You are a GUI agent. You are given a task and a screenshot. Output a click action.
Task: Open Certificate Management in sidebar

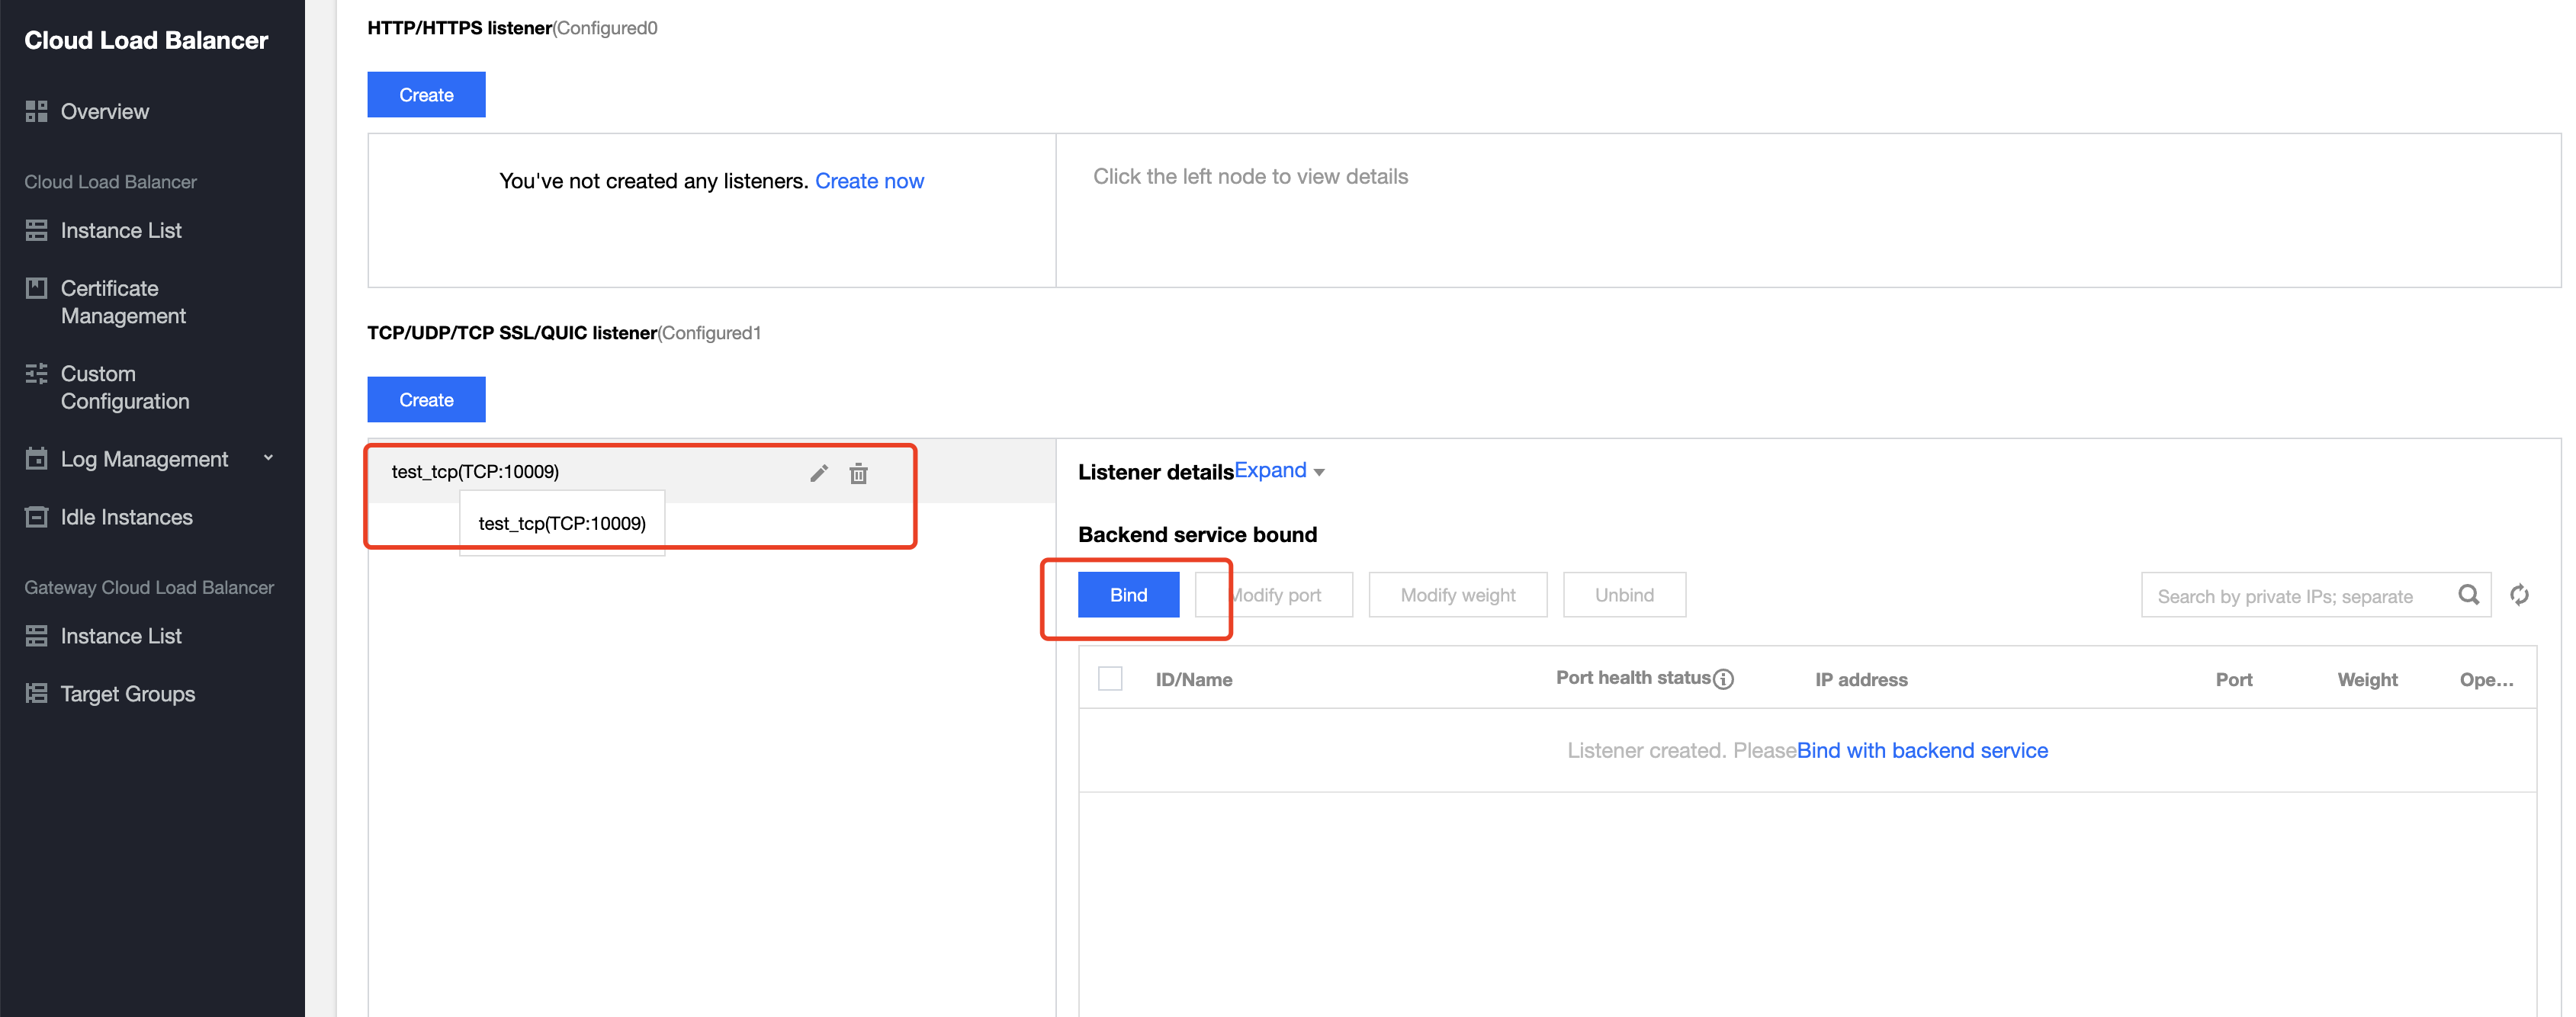[x=122, y=302]
